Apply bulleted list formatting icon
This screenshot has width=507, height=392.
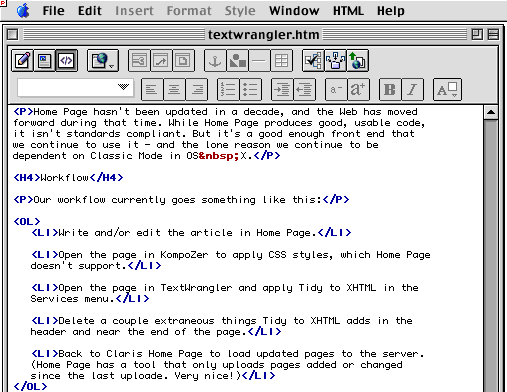(250, 89)
